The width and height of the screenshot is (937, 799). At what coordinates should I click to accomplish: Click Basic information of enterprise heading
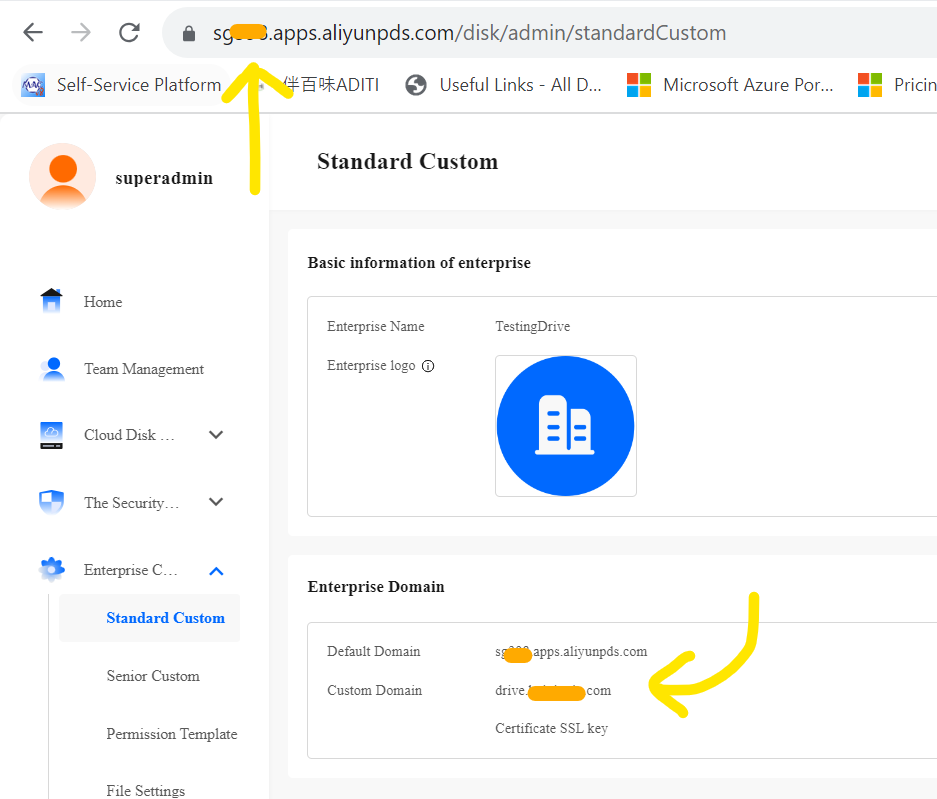419,263
